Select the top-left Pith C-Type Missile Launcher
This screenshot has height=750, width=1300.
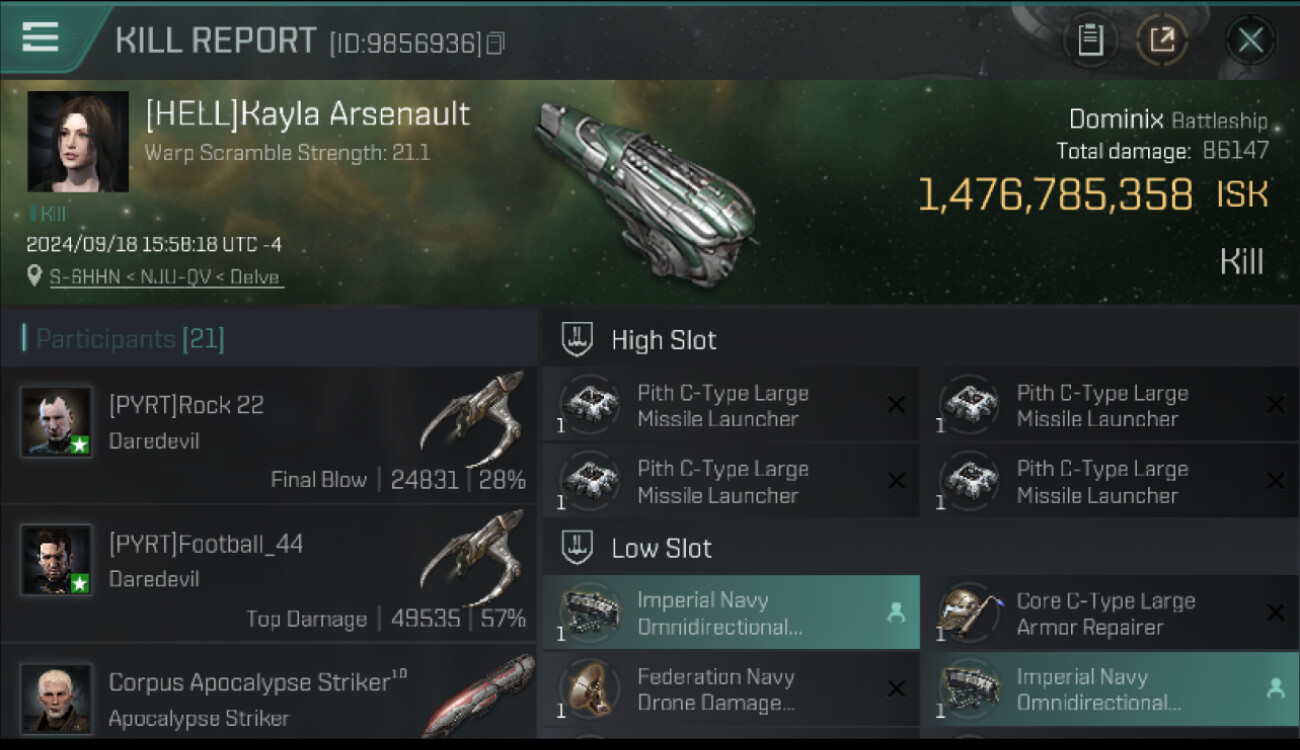pyautogui.click(x=722, y=405)
